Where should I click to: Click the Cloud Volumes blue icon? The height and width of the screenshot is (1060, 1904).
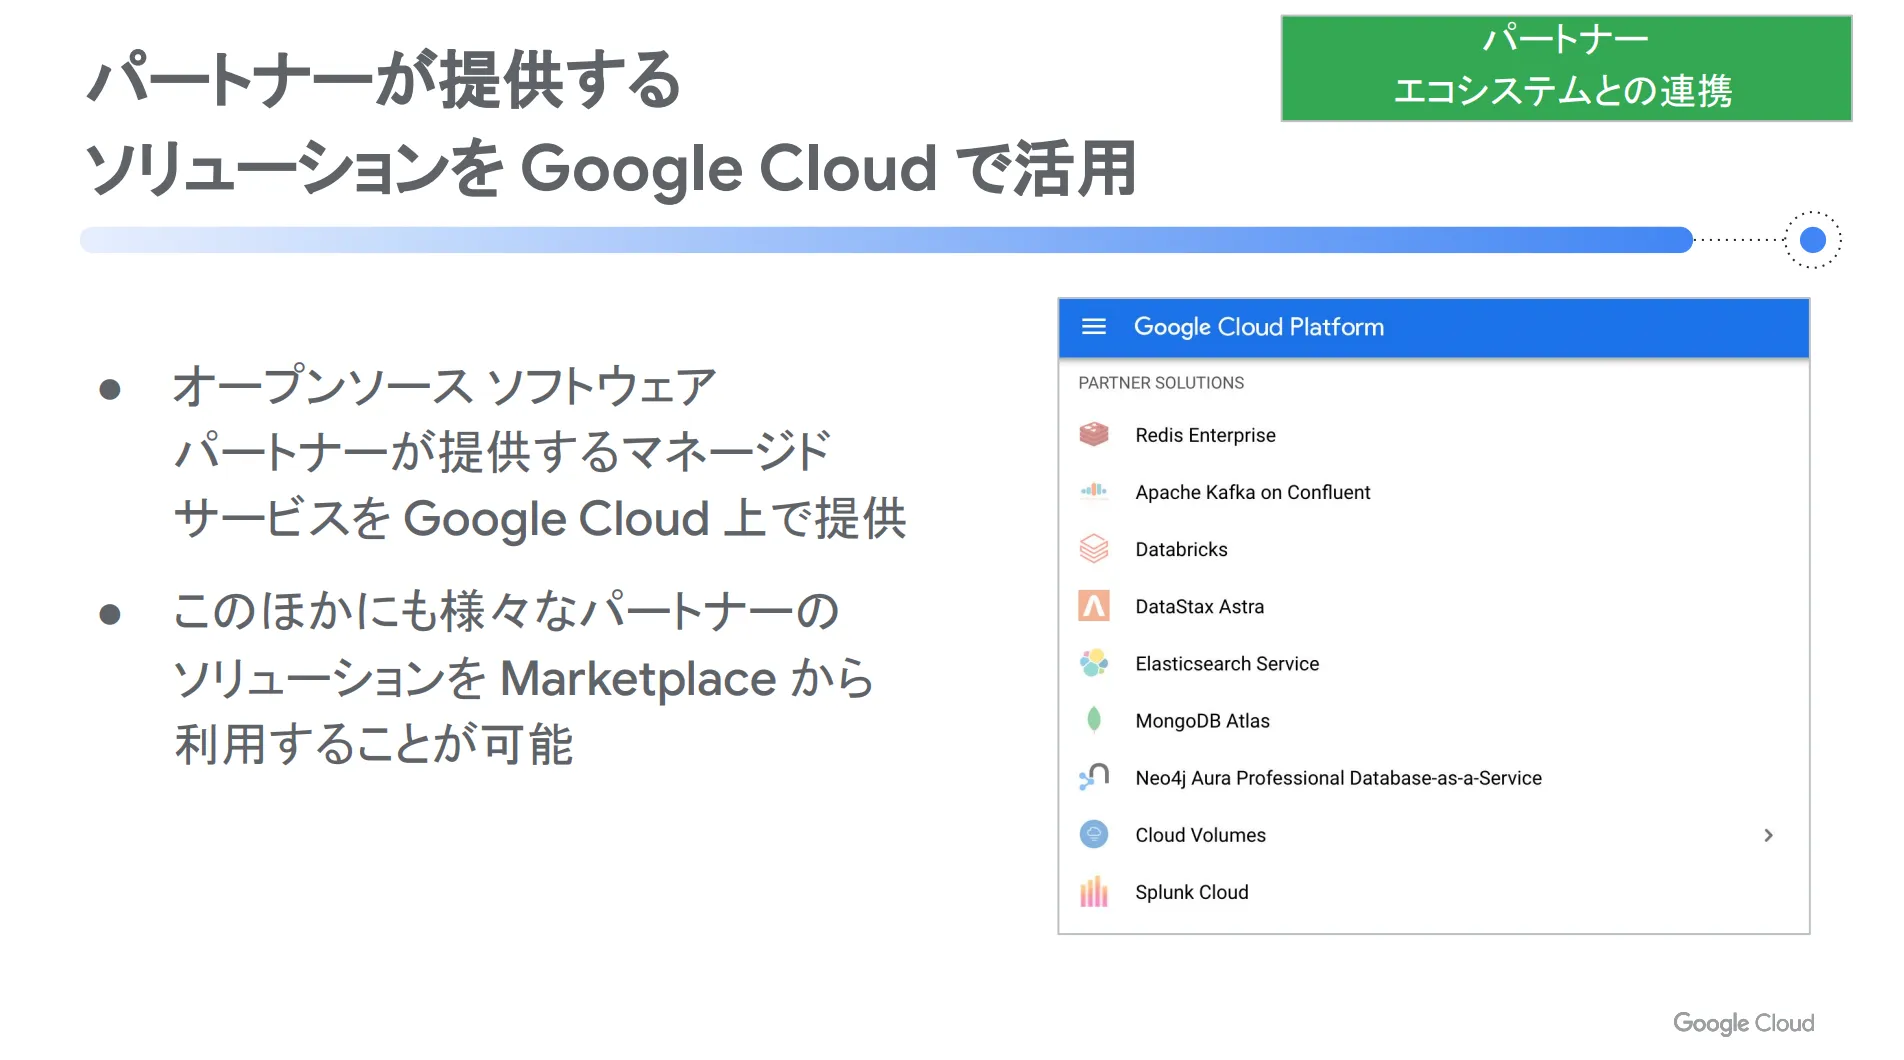coord(1094,834)
